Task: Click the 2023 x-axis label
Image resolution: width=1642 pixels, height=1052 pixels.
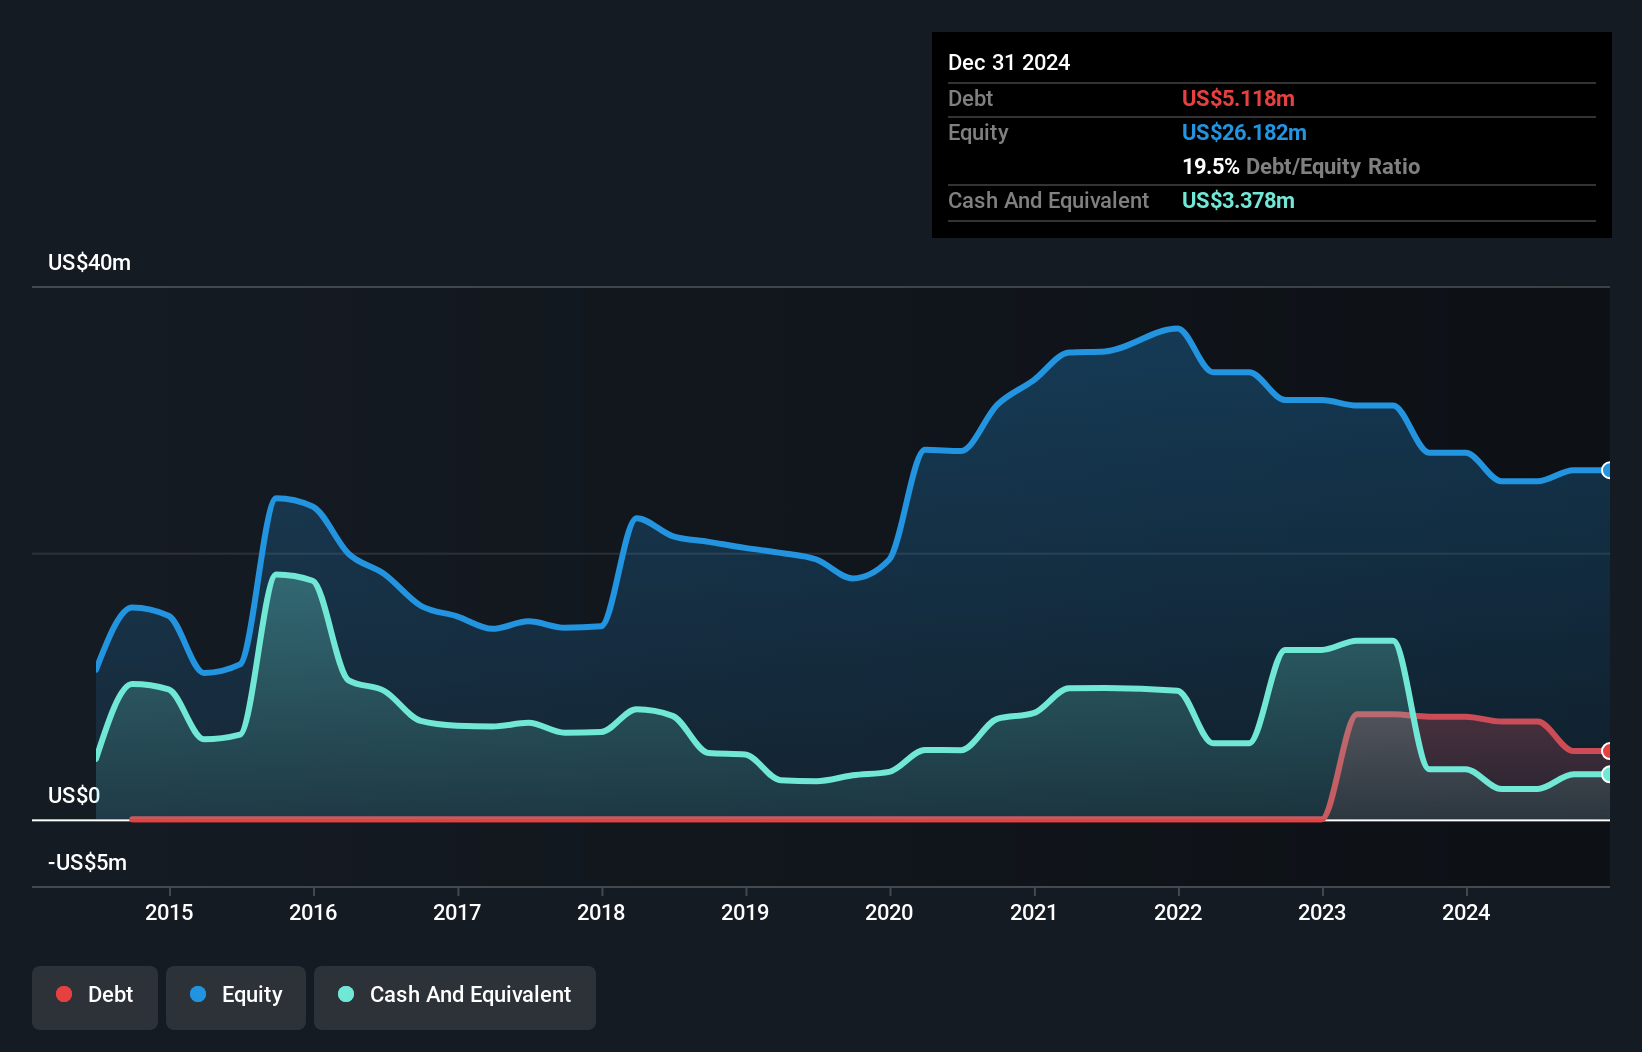Action: 1322,912
